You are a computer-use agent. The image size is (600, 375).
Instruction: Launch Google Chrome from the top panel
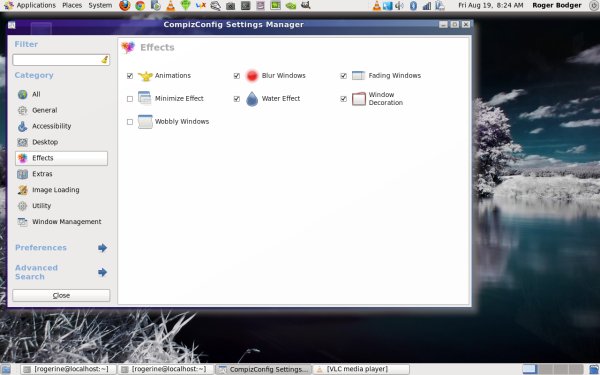(140, 5)
